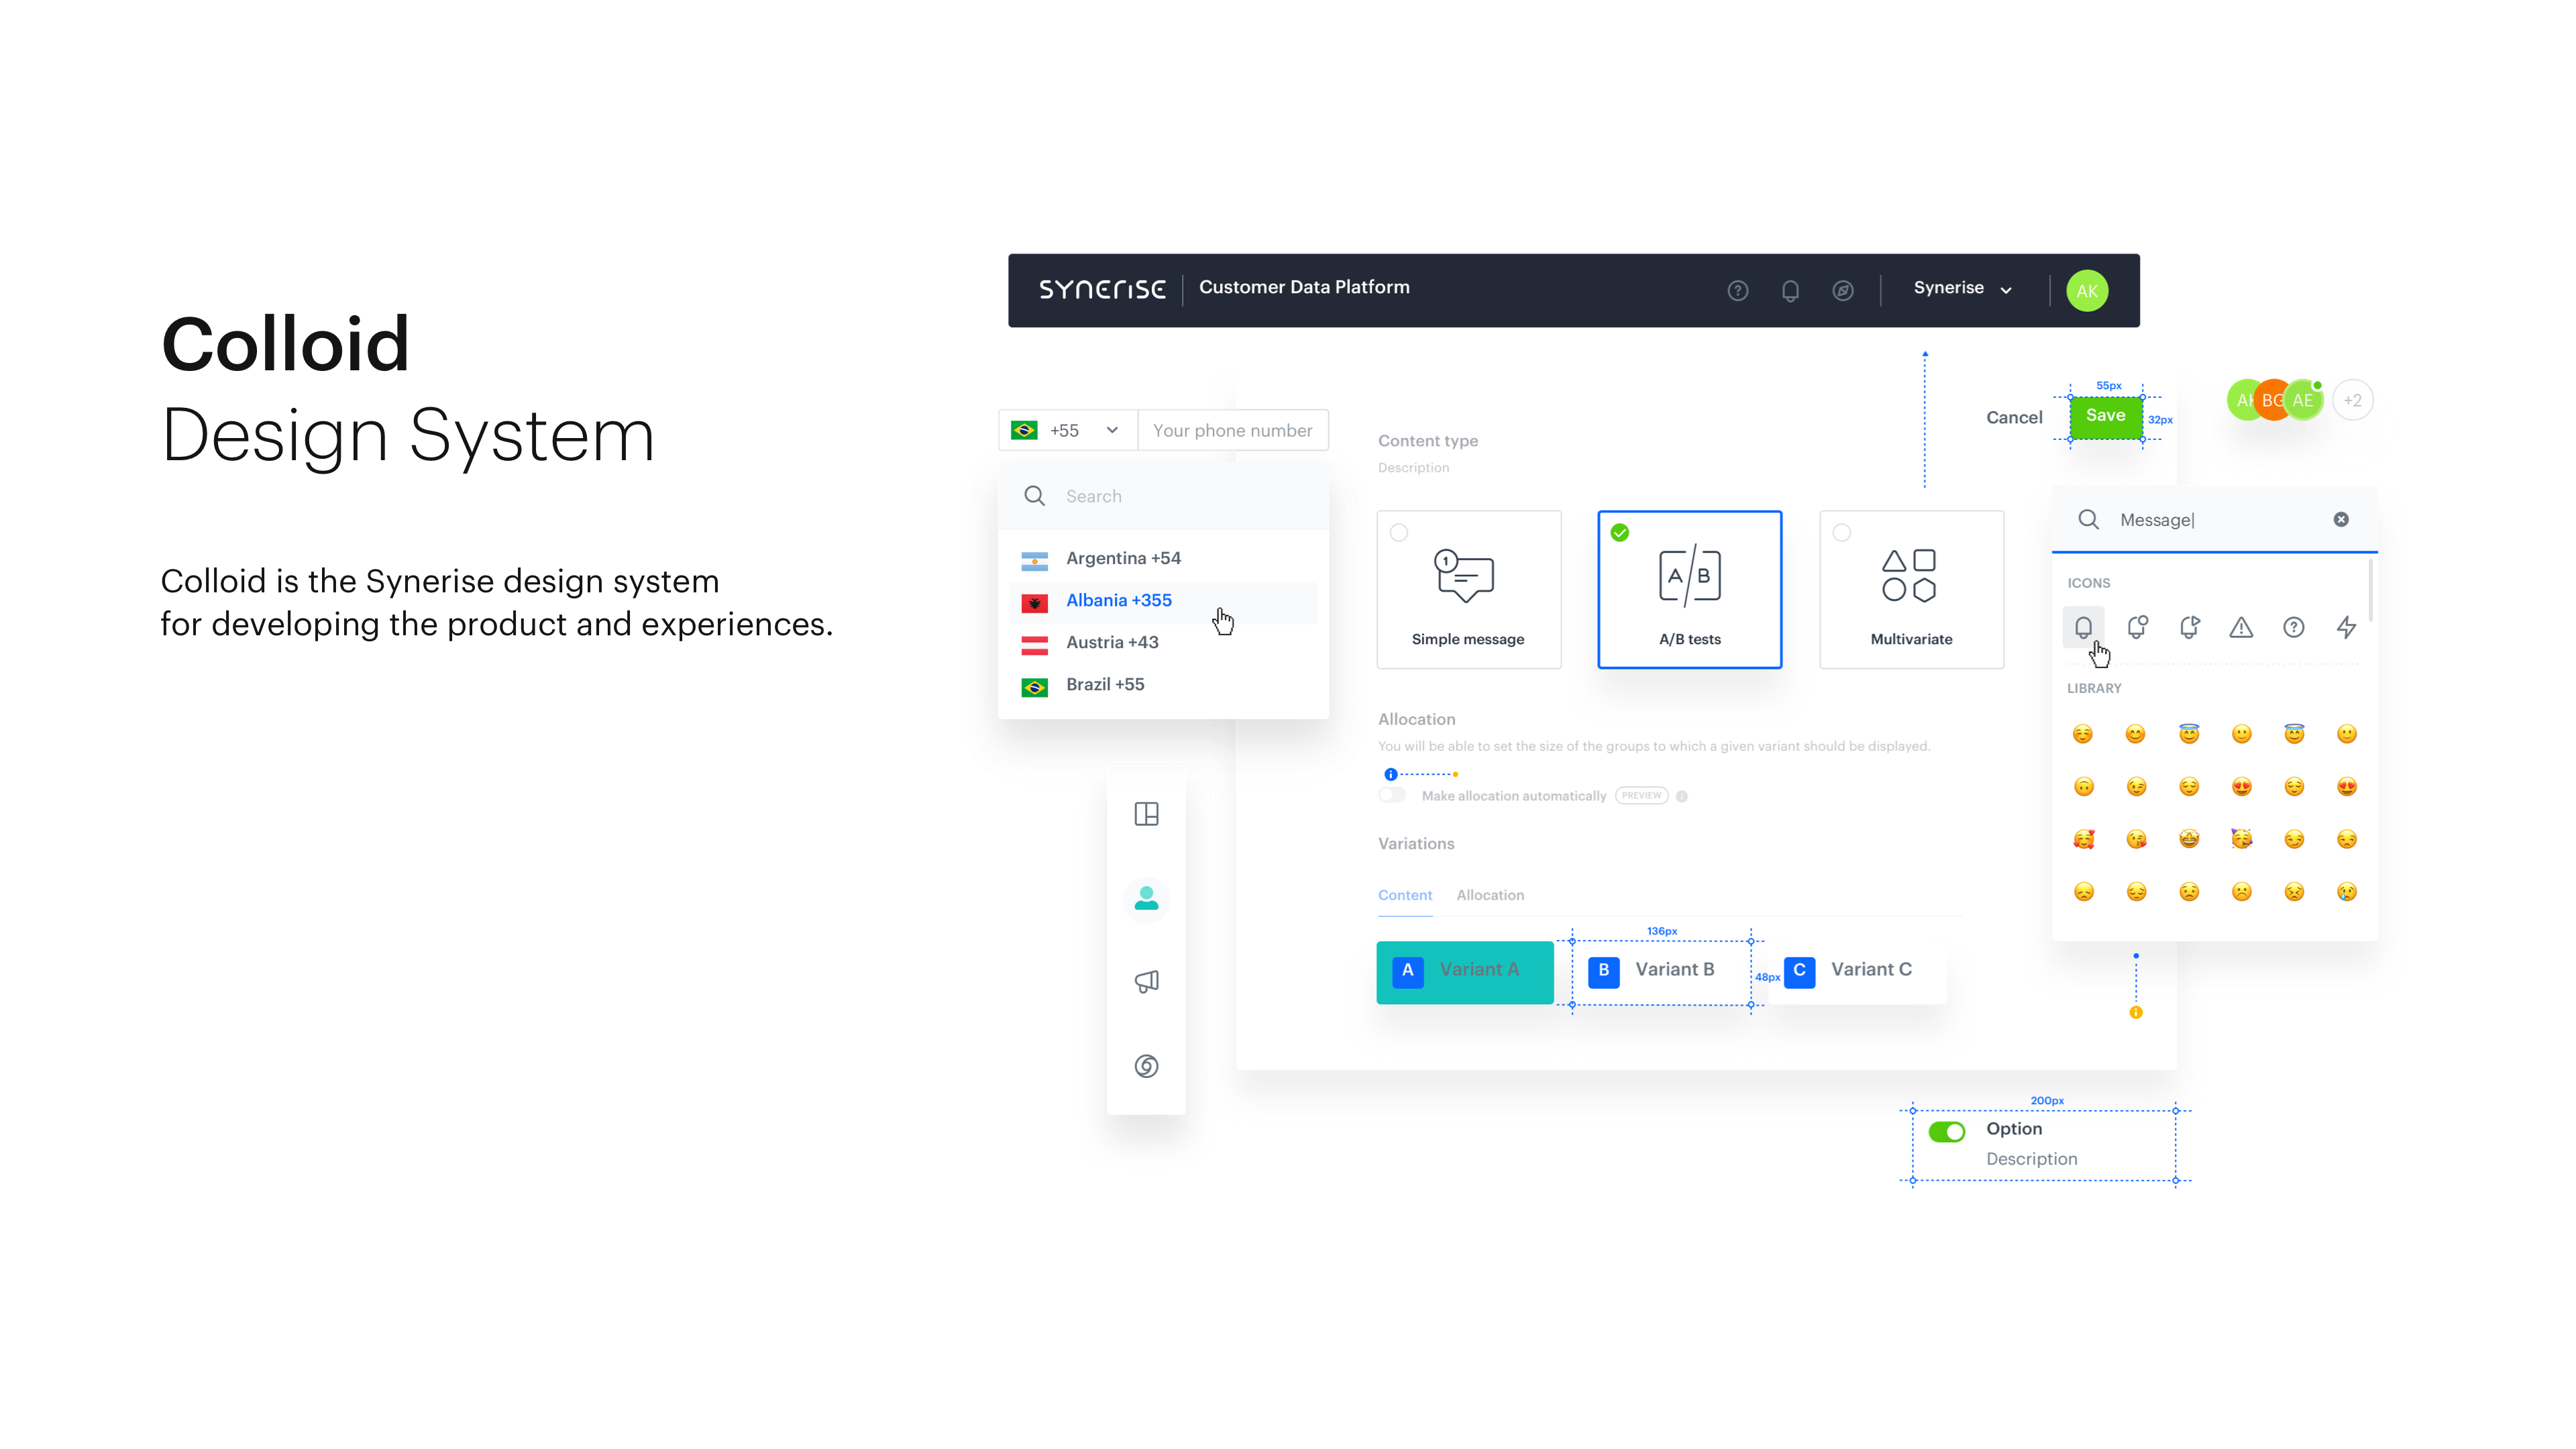This screenshot has width=2576, height=1449.
Task: Select the Simple message radio button
Action: click(x=1399, y=533)
